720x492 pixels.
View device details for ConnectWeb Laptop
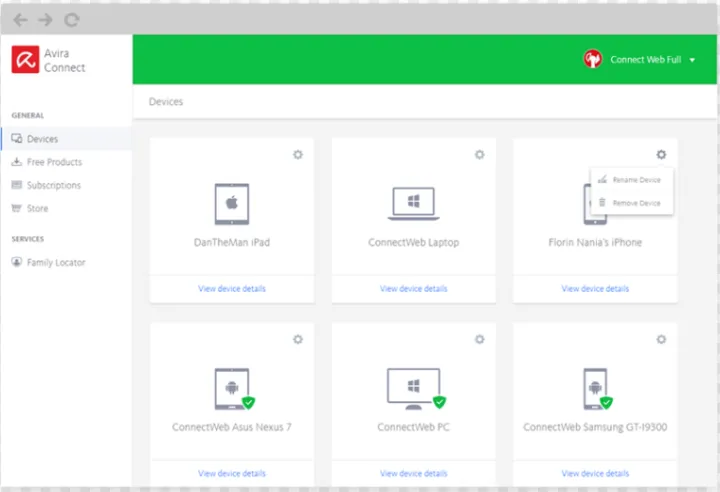click(414, 289)
